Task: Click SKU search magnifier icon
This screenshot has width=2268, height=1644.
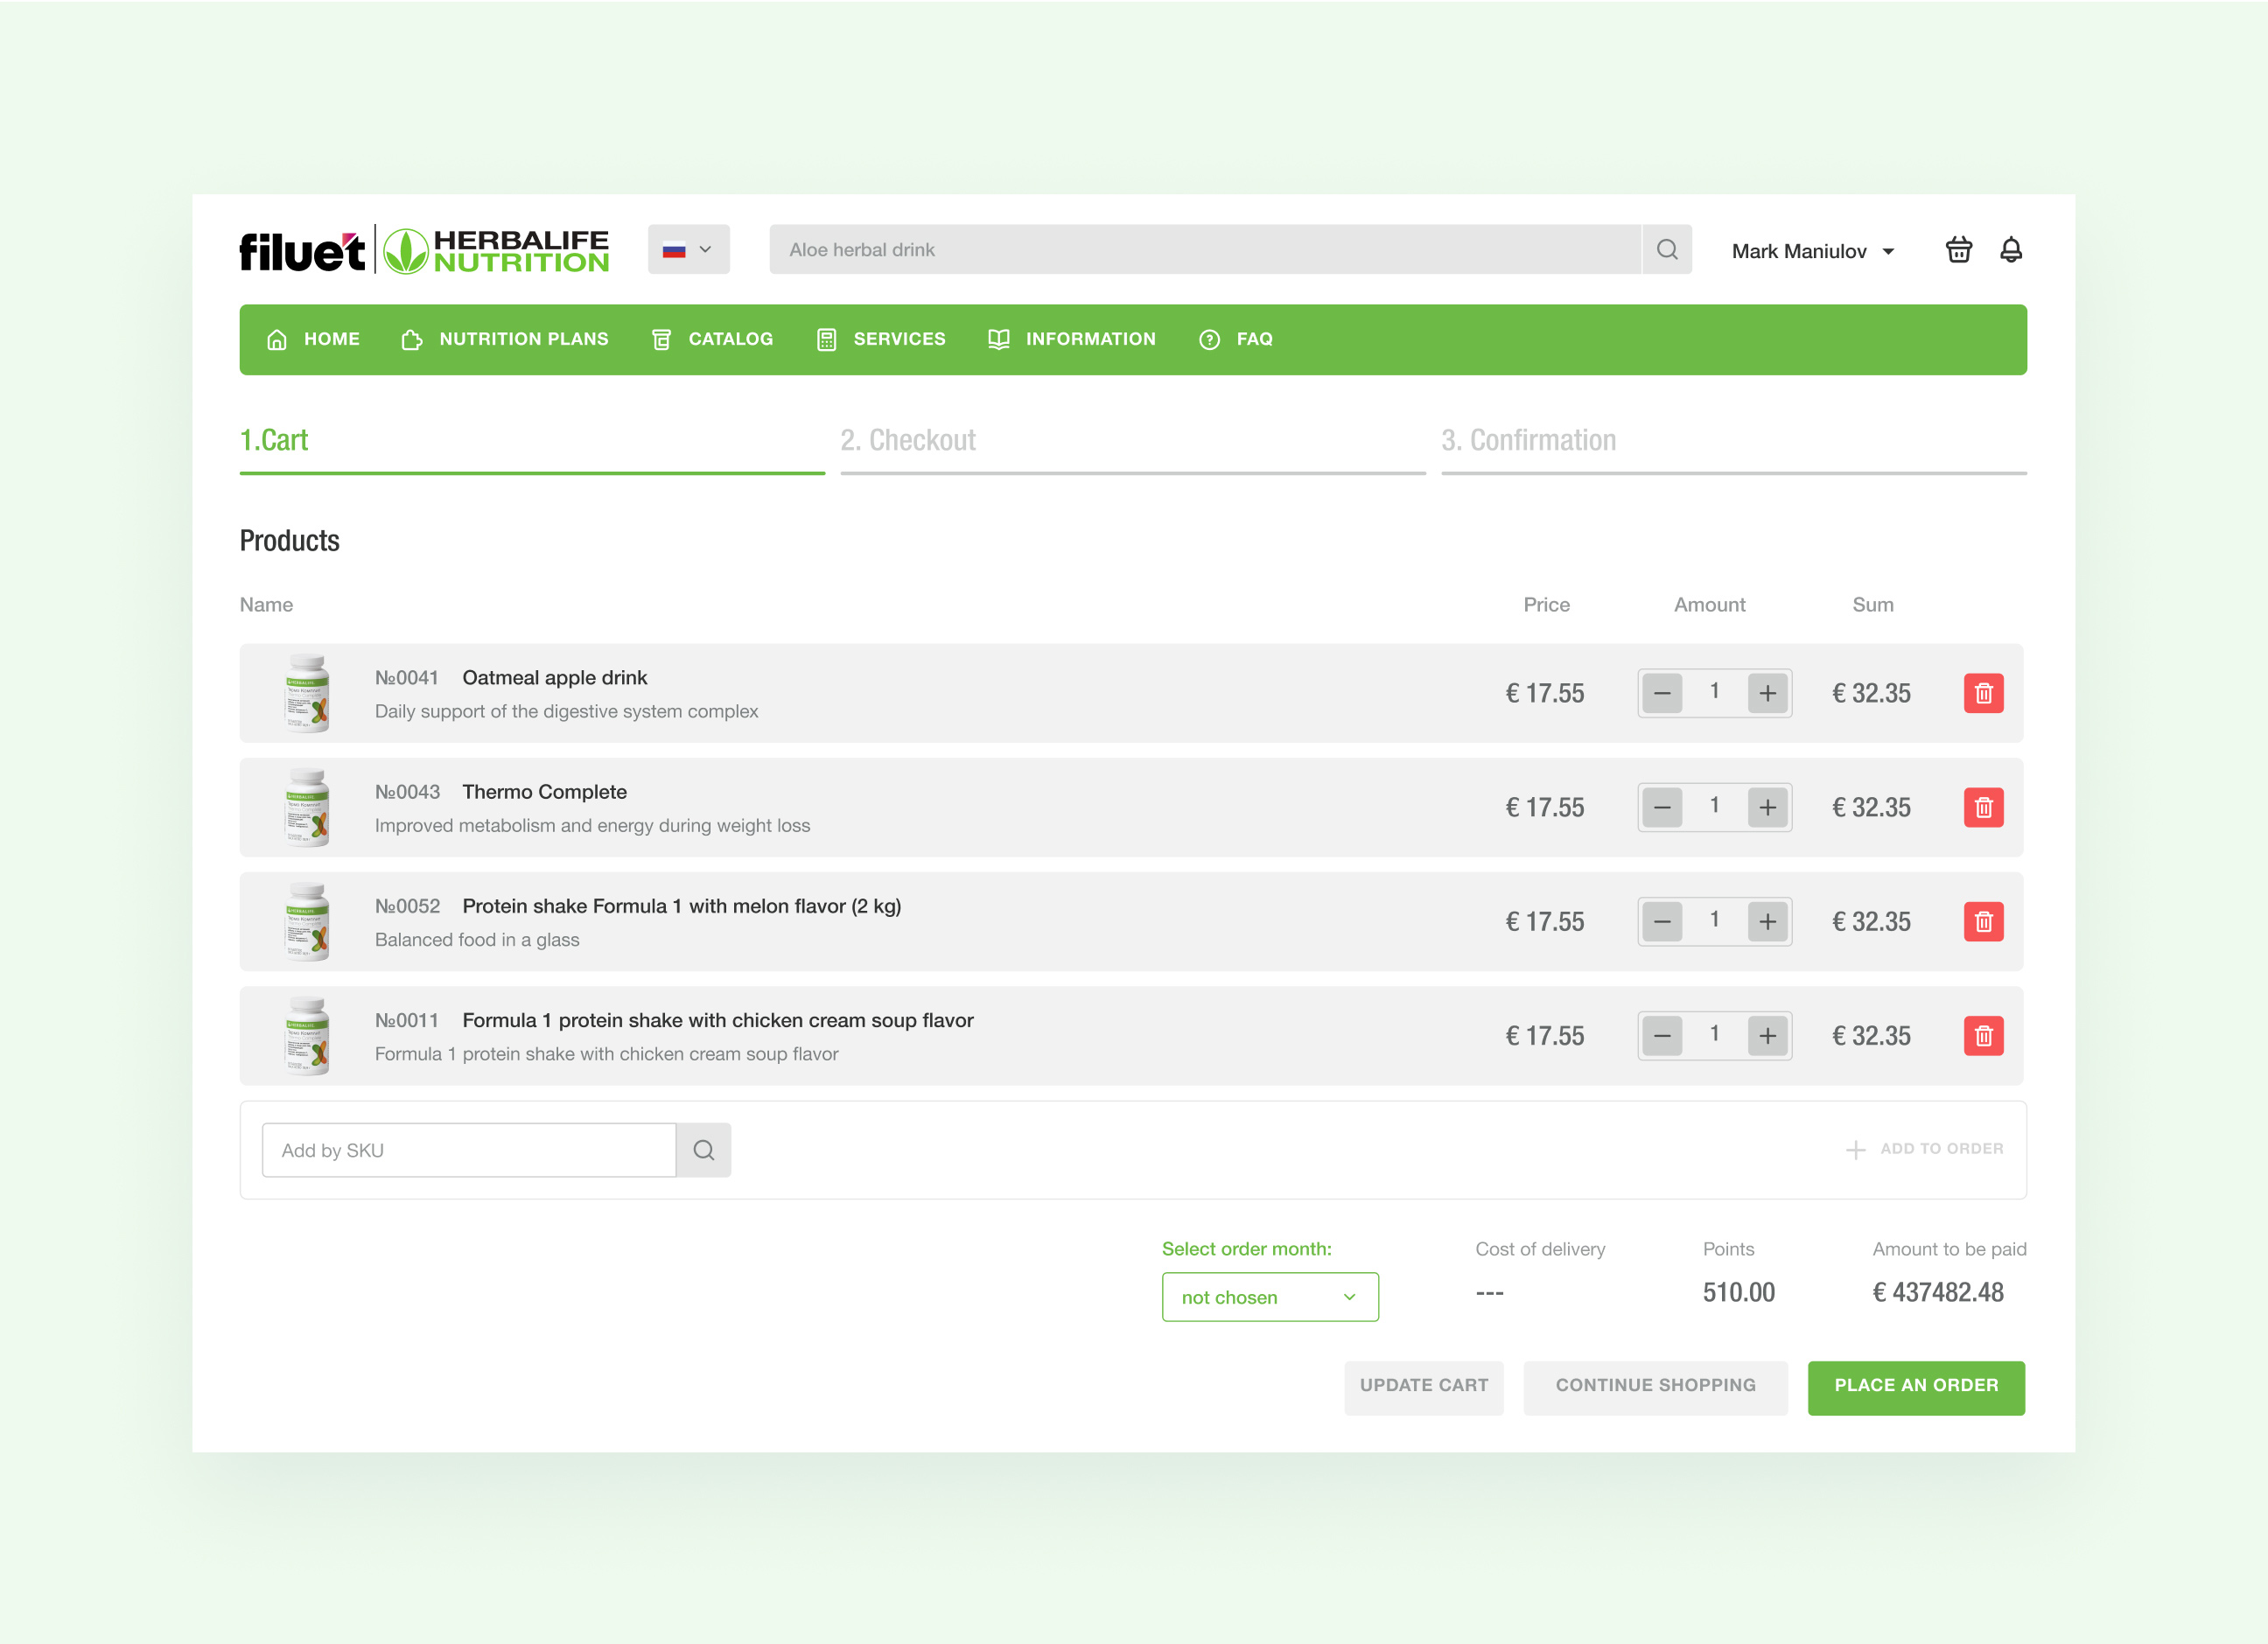Action: coord(703,1150)
